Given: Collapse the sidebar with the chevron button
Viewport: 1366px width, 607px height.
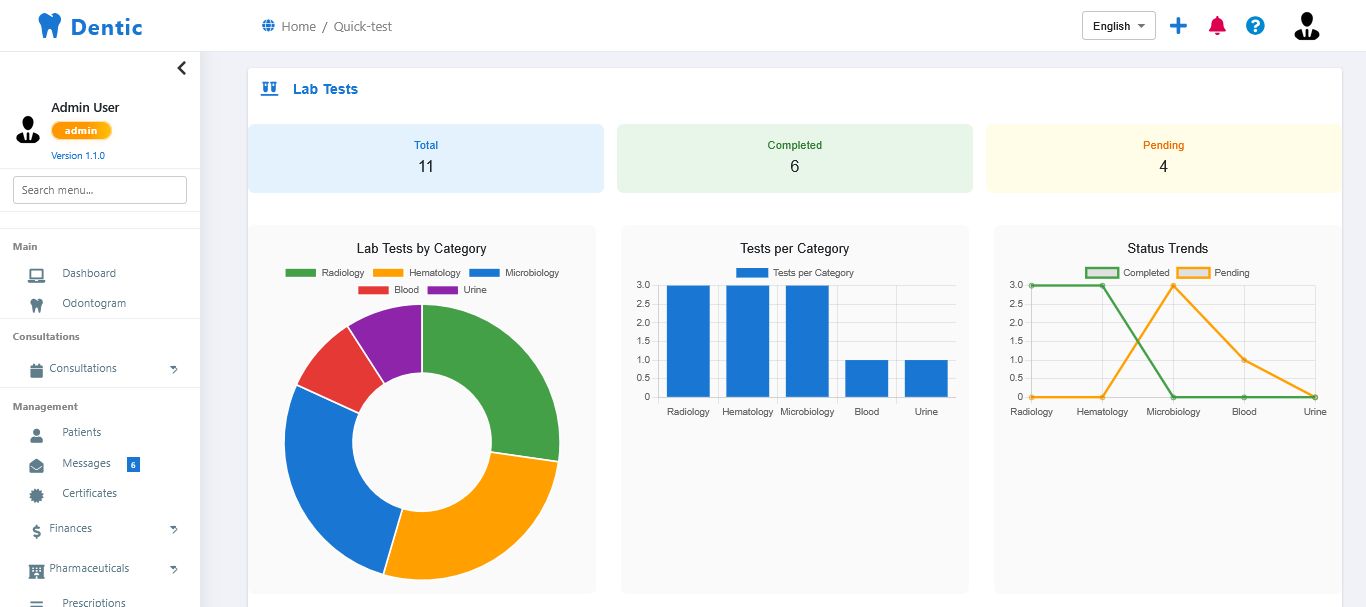Looking at the screenshot, I should click(x=181, y=68).
